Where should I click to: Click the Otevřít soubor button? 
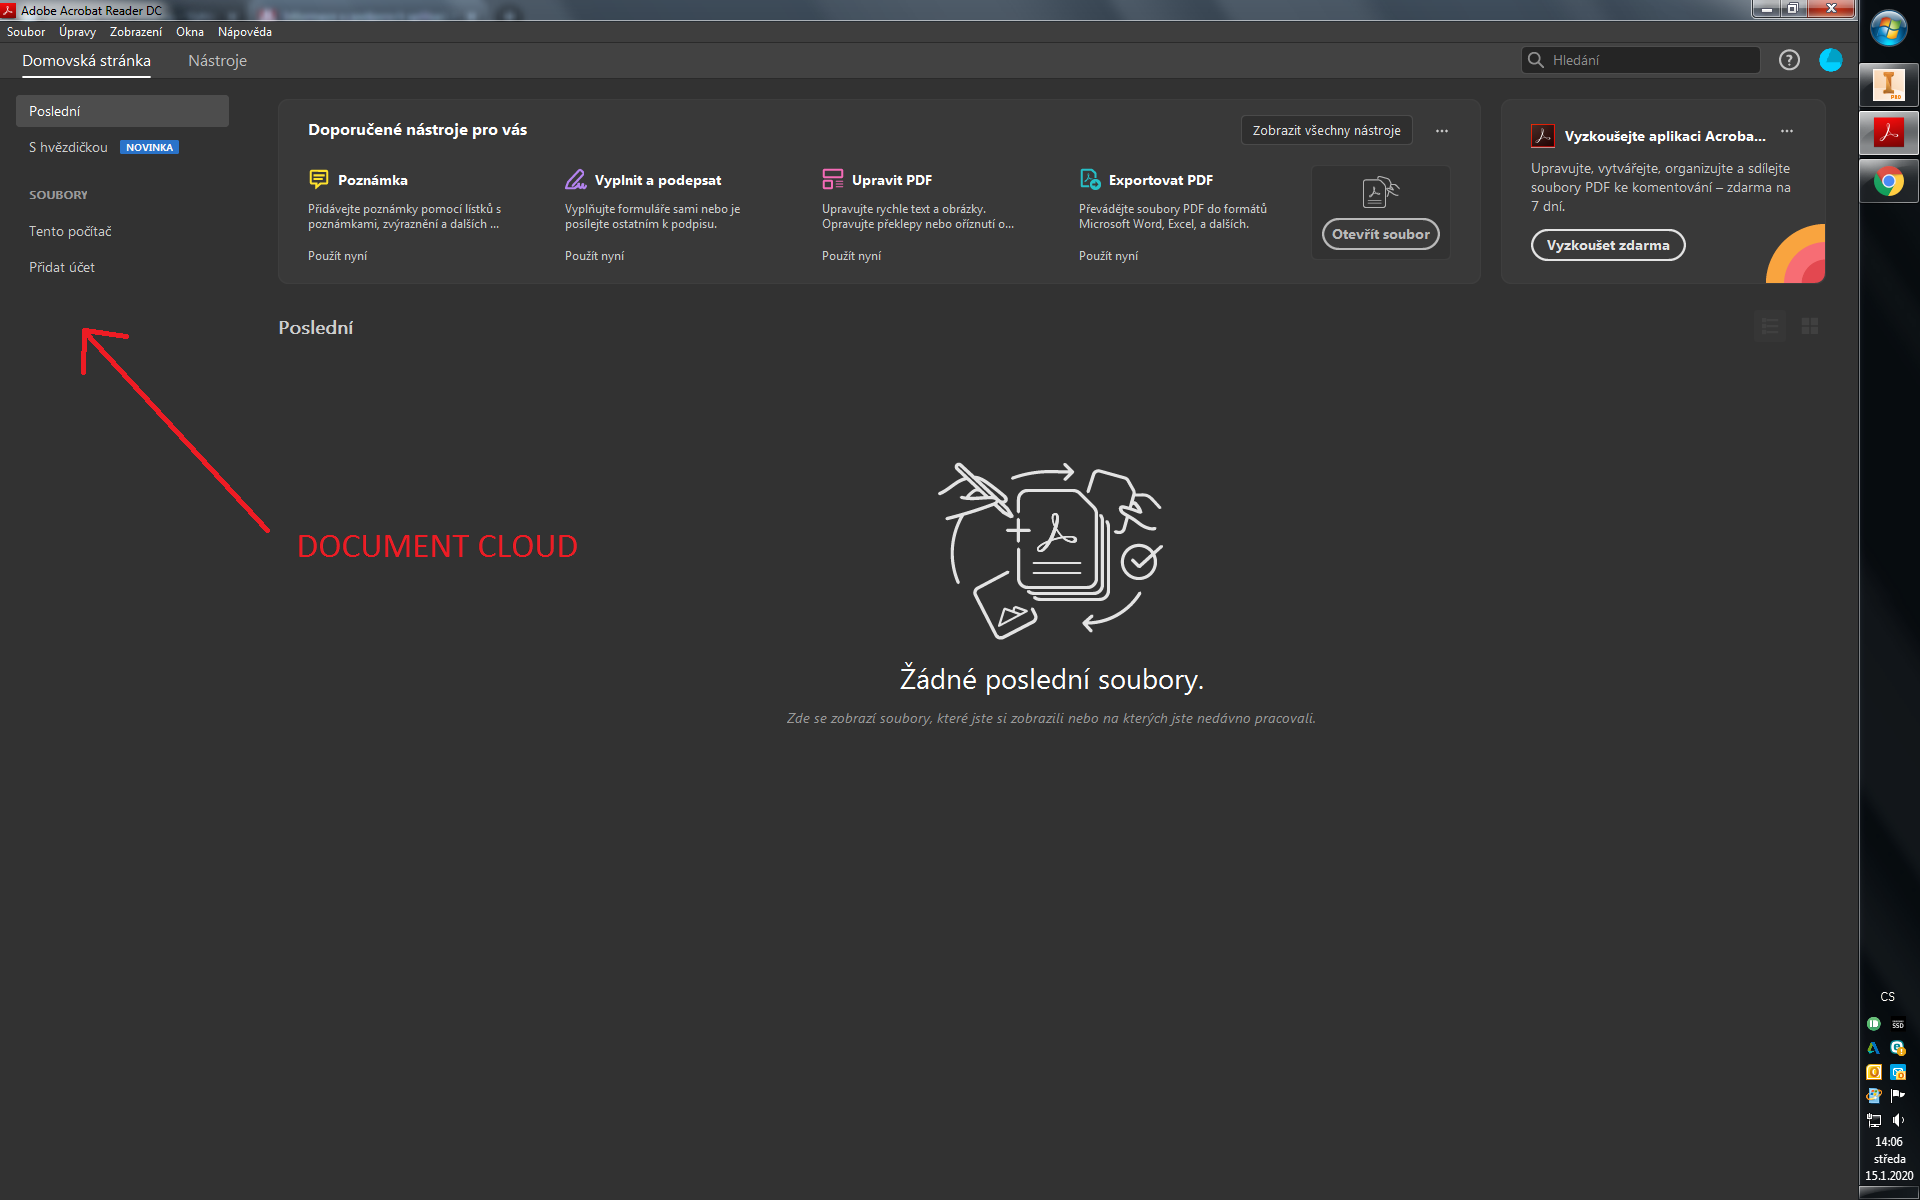click(1379, 233)
